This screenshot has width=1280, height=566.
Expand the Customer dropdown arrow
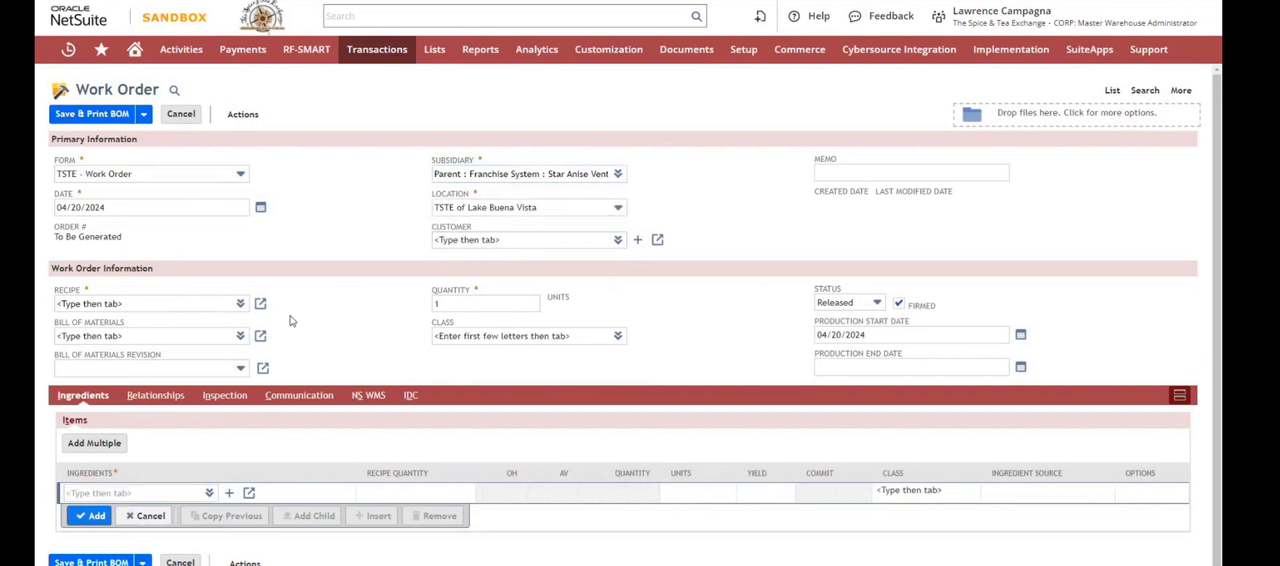tap(618, 240)
